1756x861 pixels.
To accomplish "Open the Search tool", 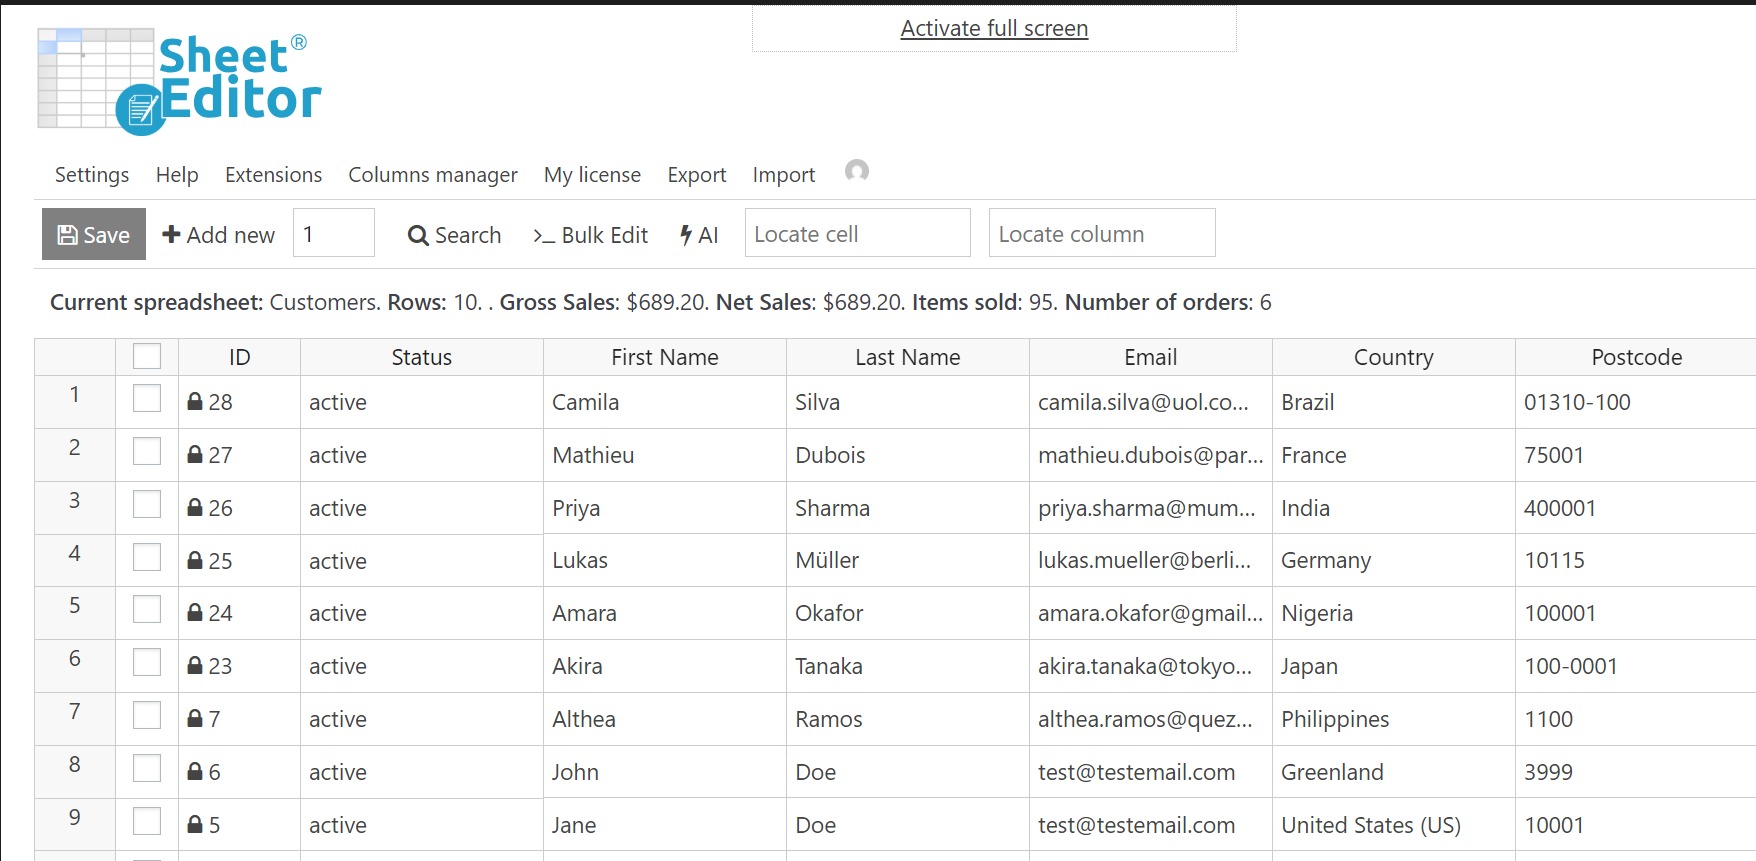I will pyautogui.click(x=454, y=235).
